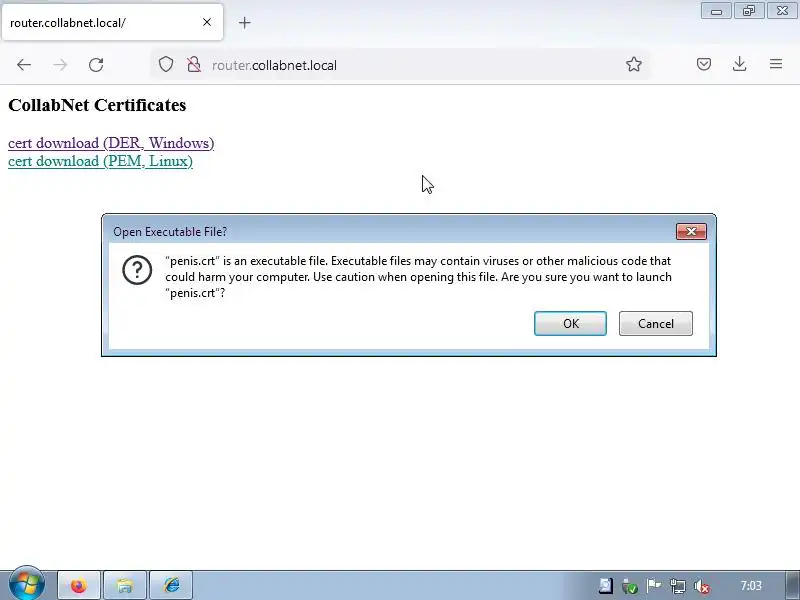Switch to Firefox in the taskbar
800x600 pixels.
pyautogui.click(x=79, y=585)
